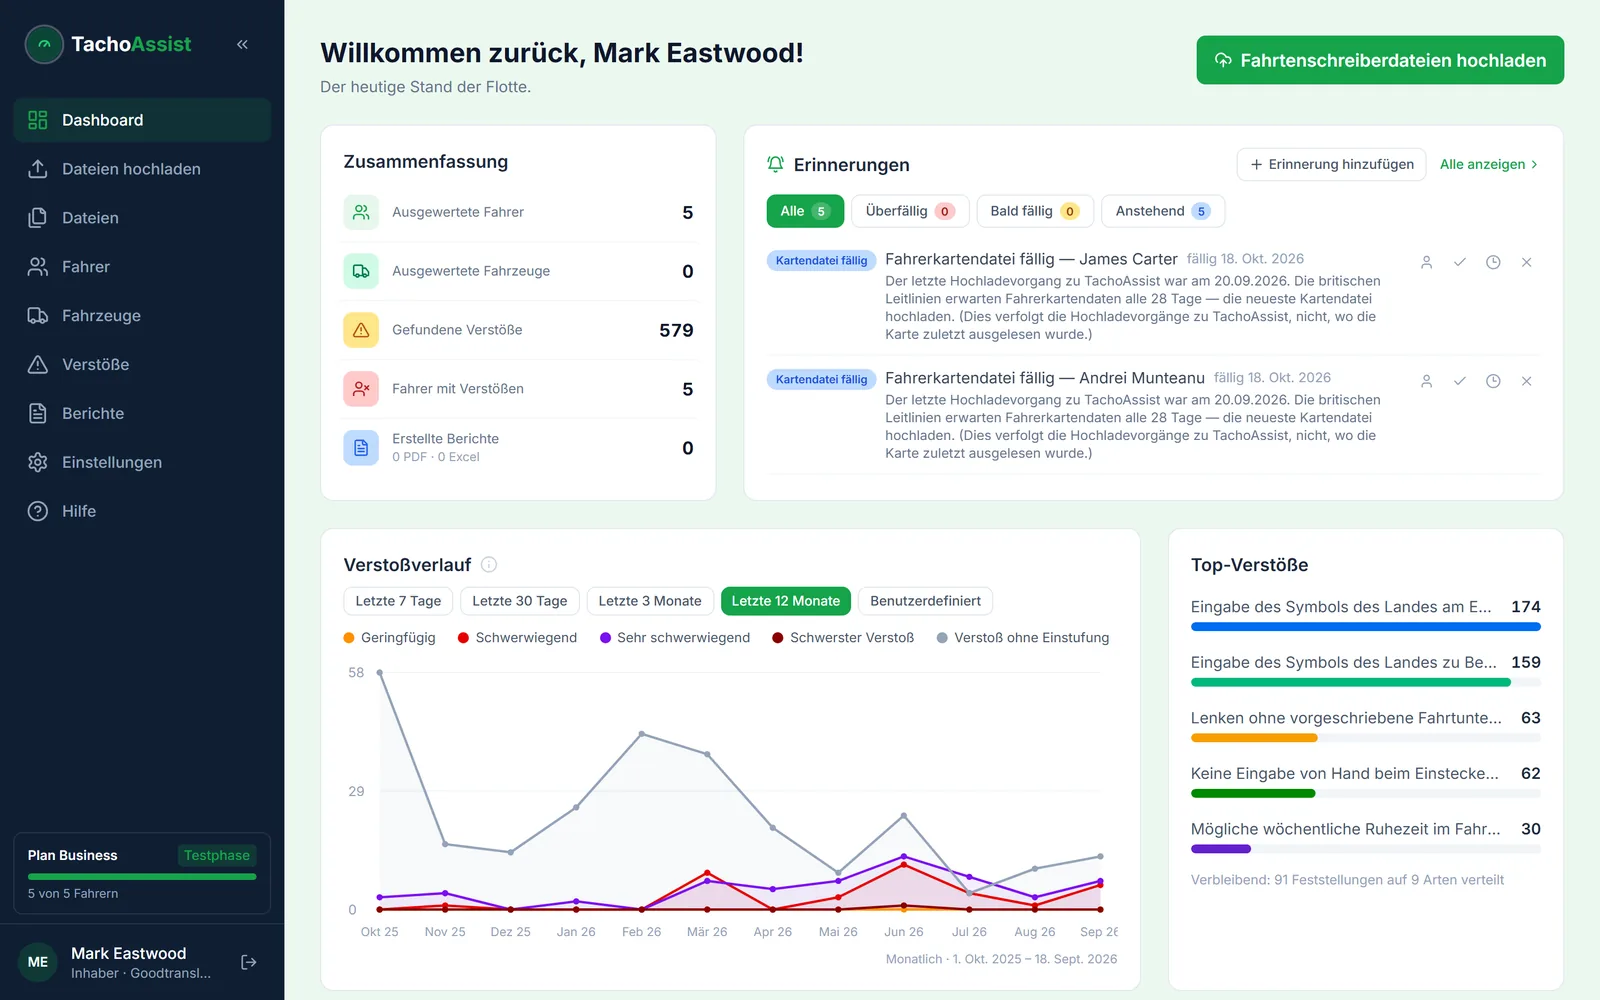
Task: Click Fahrtenschreiberdateien hochladen button
Action: click(x=1380, y=60)
